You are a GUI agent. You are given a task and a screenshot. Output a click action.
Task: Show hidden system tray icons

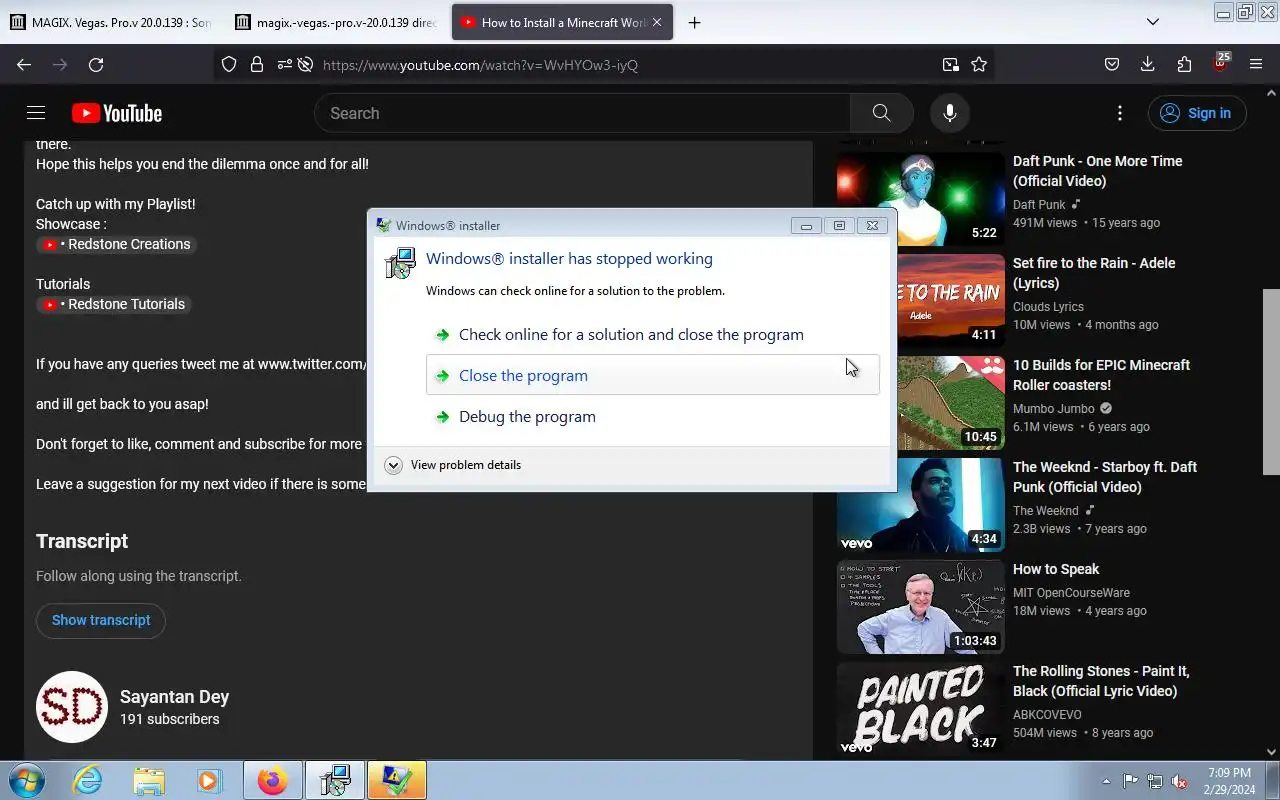click(1106, 781)
